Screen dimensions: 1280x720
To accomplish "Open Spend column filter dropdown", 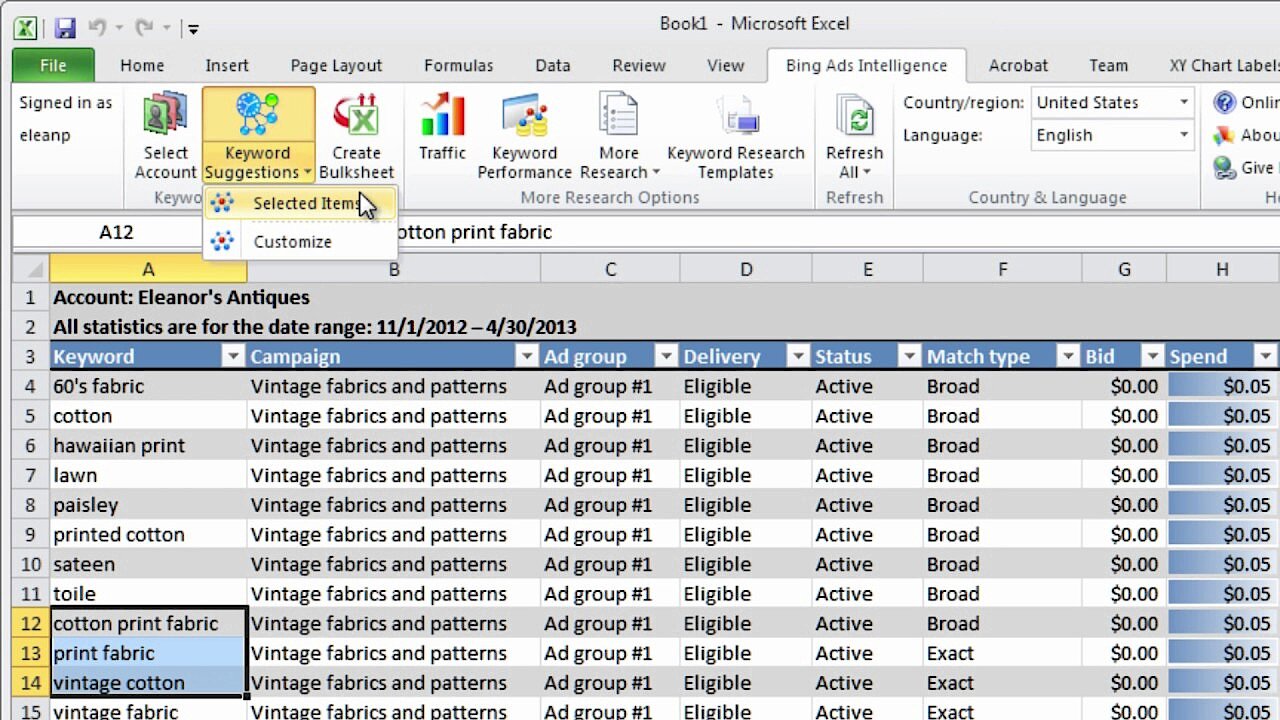I will (x=1266, y=357).
